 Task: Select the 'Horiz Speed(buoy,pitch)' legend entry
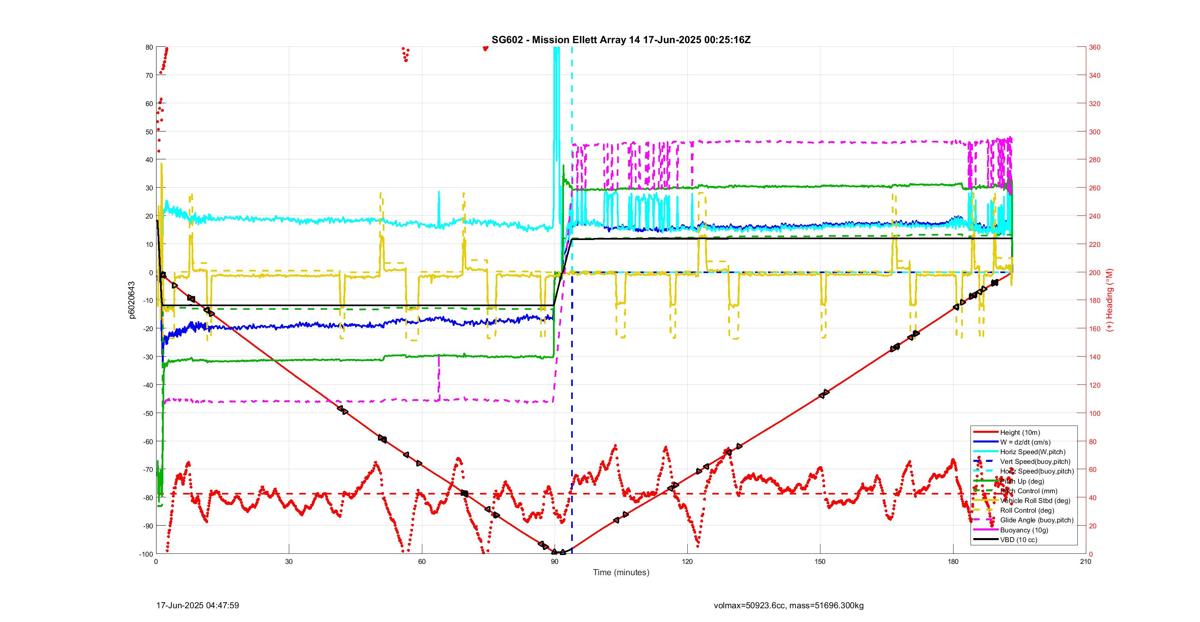1037,471
